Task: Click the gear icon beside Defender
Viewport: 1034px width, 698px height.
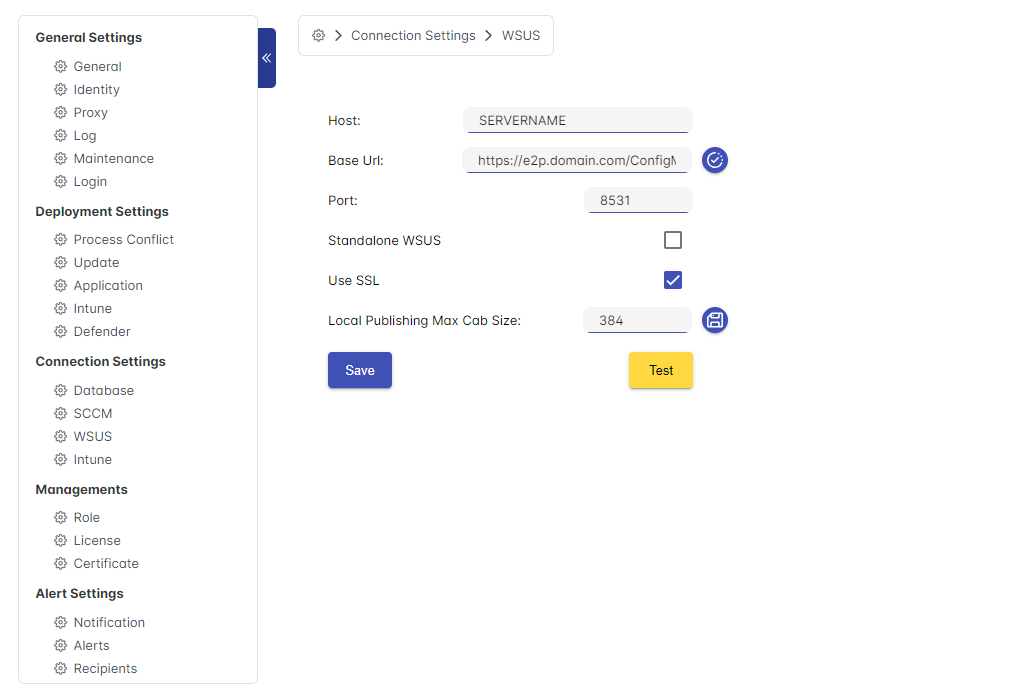Action: tap(60, 332)
